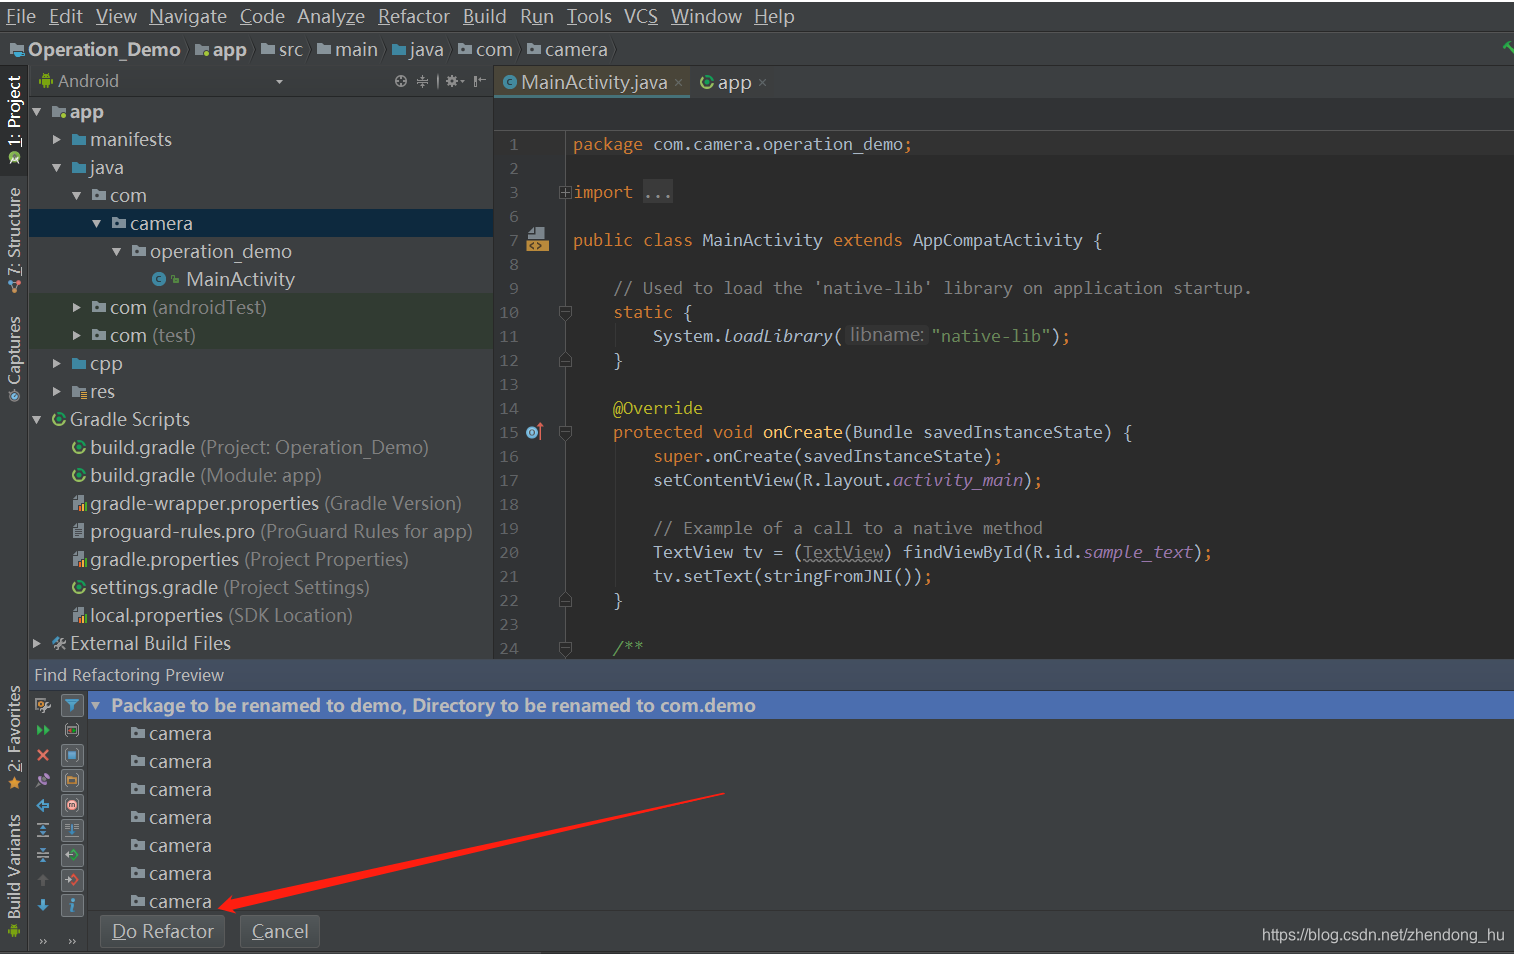Image resolution: width=1514 pixels, height=954 pixels.
Task: Click Collapse All icon in Project panel header
Action: click(x=422, y=81)
